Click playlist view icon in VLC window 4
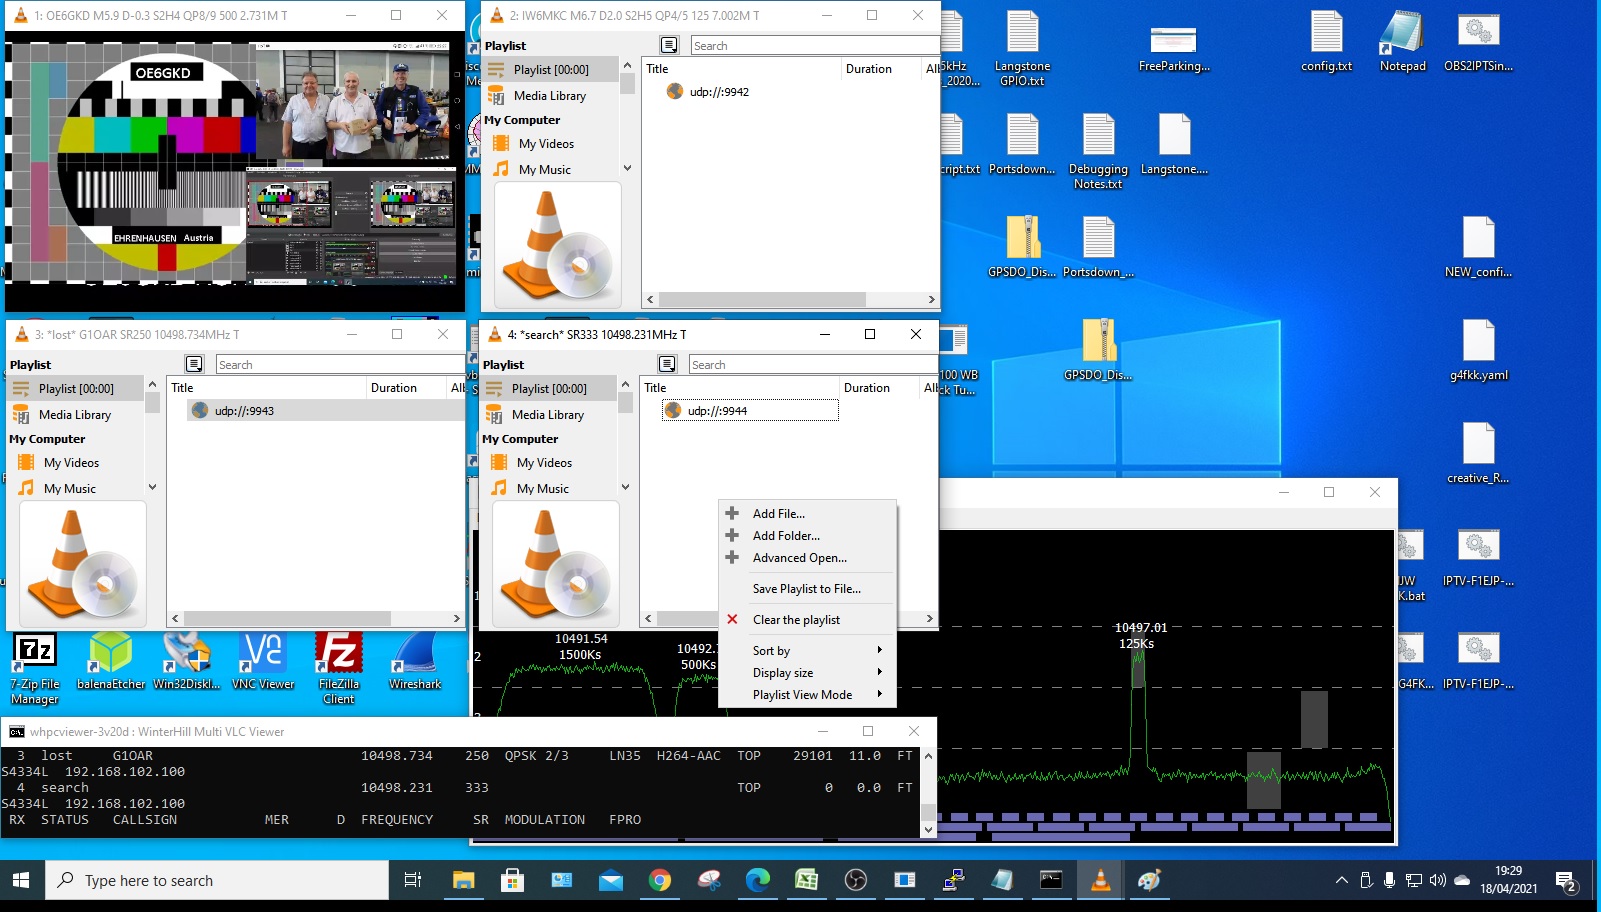This screenshot has width=1601, height=912. click(667, 364)
